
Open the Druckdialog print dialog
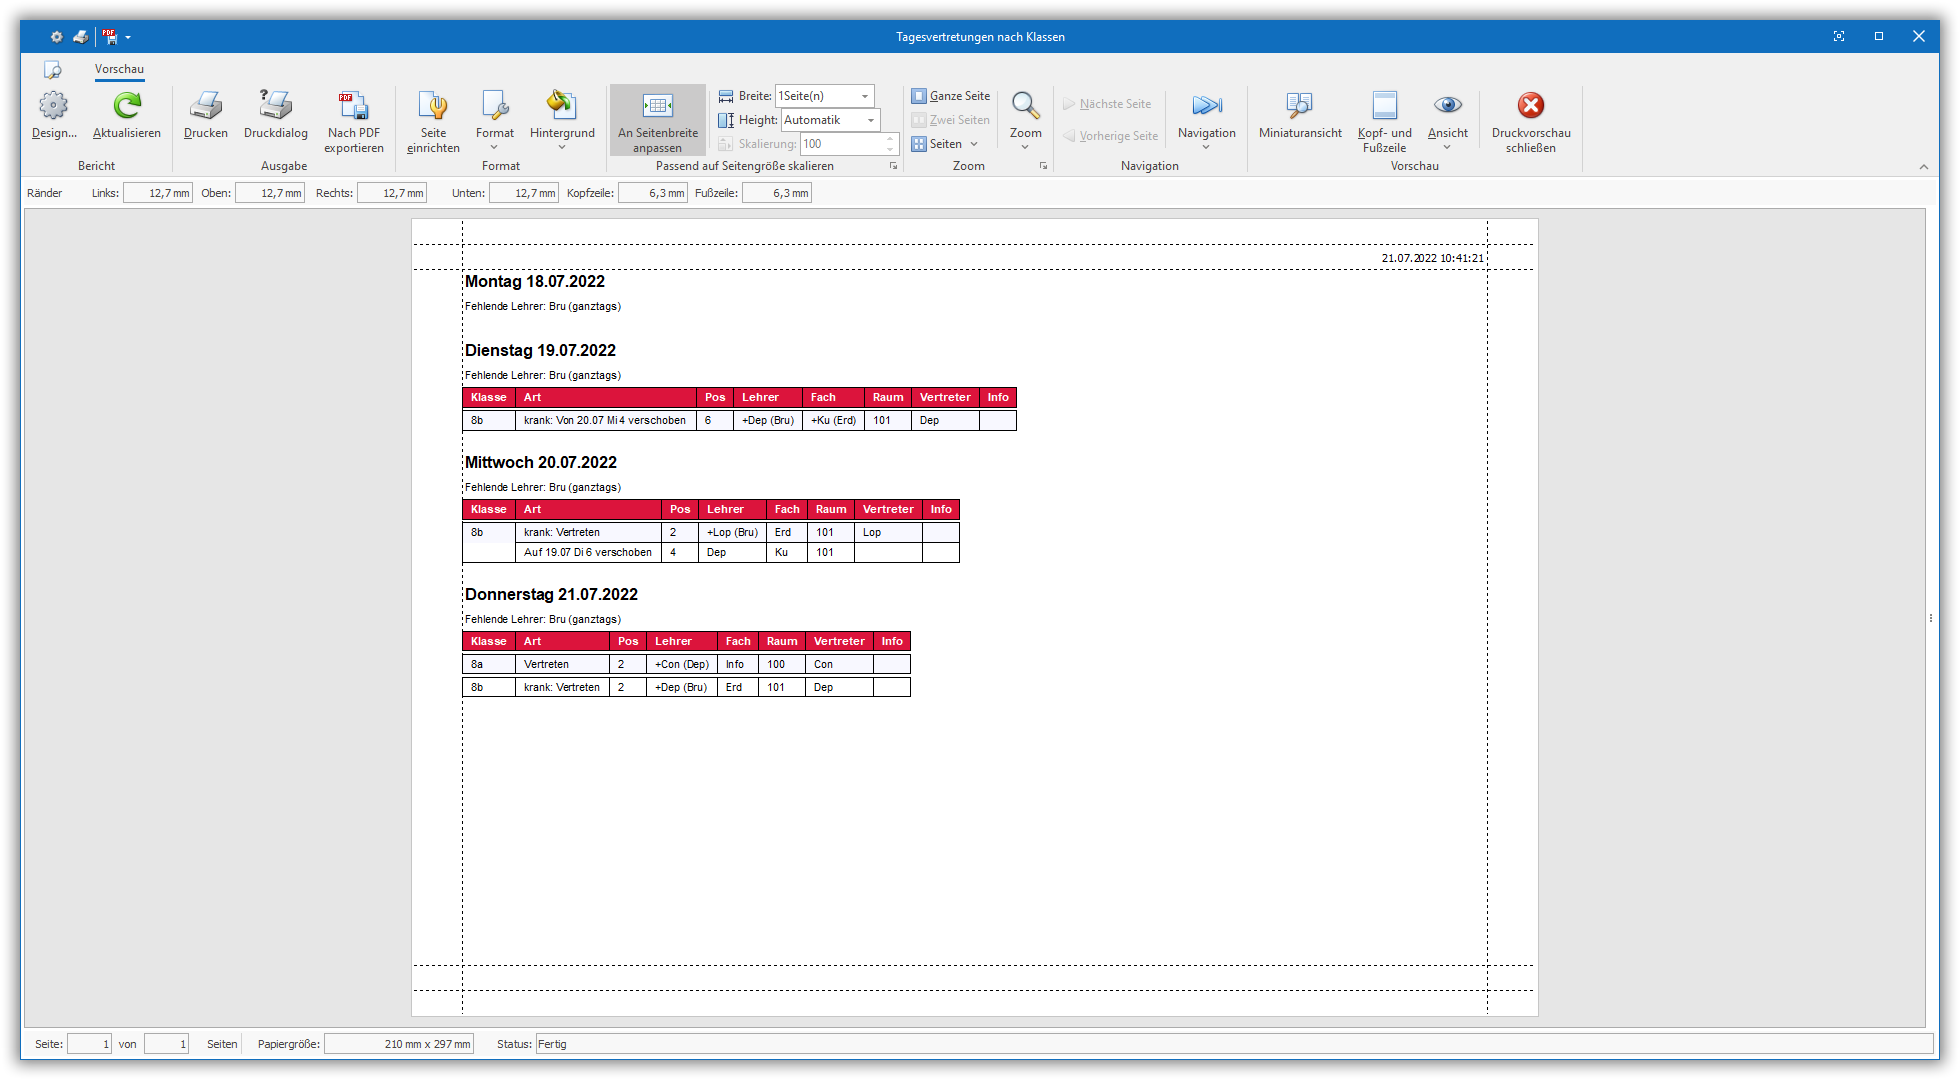pyautogui.click(x=276, y=106)
